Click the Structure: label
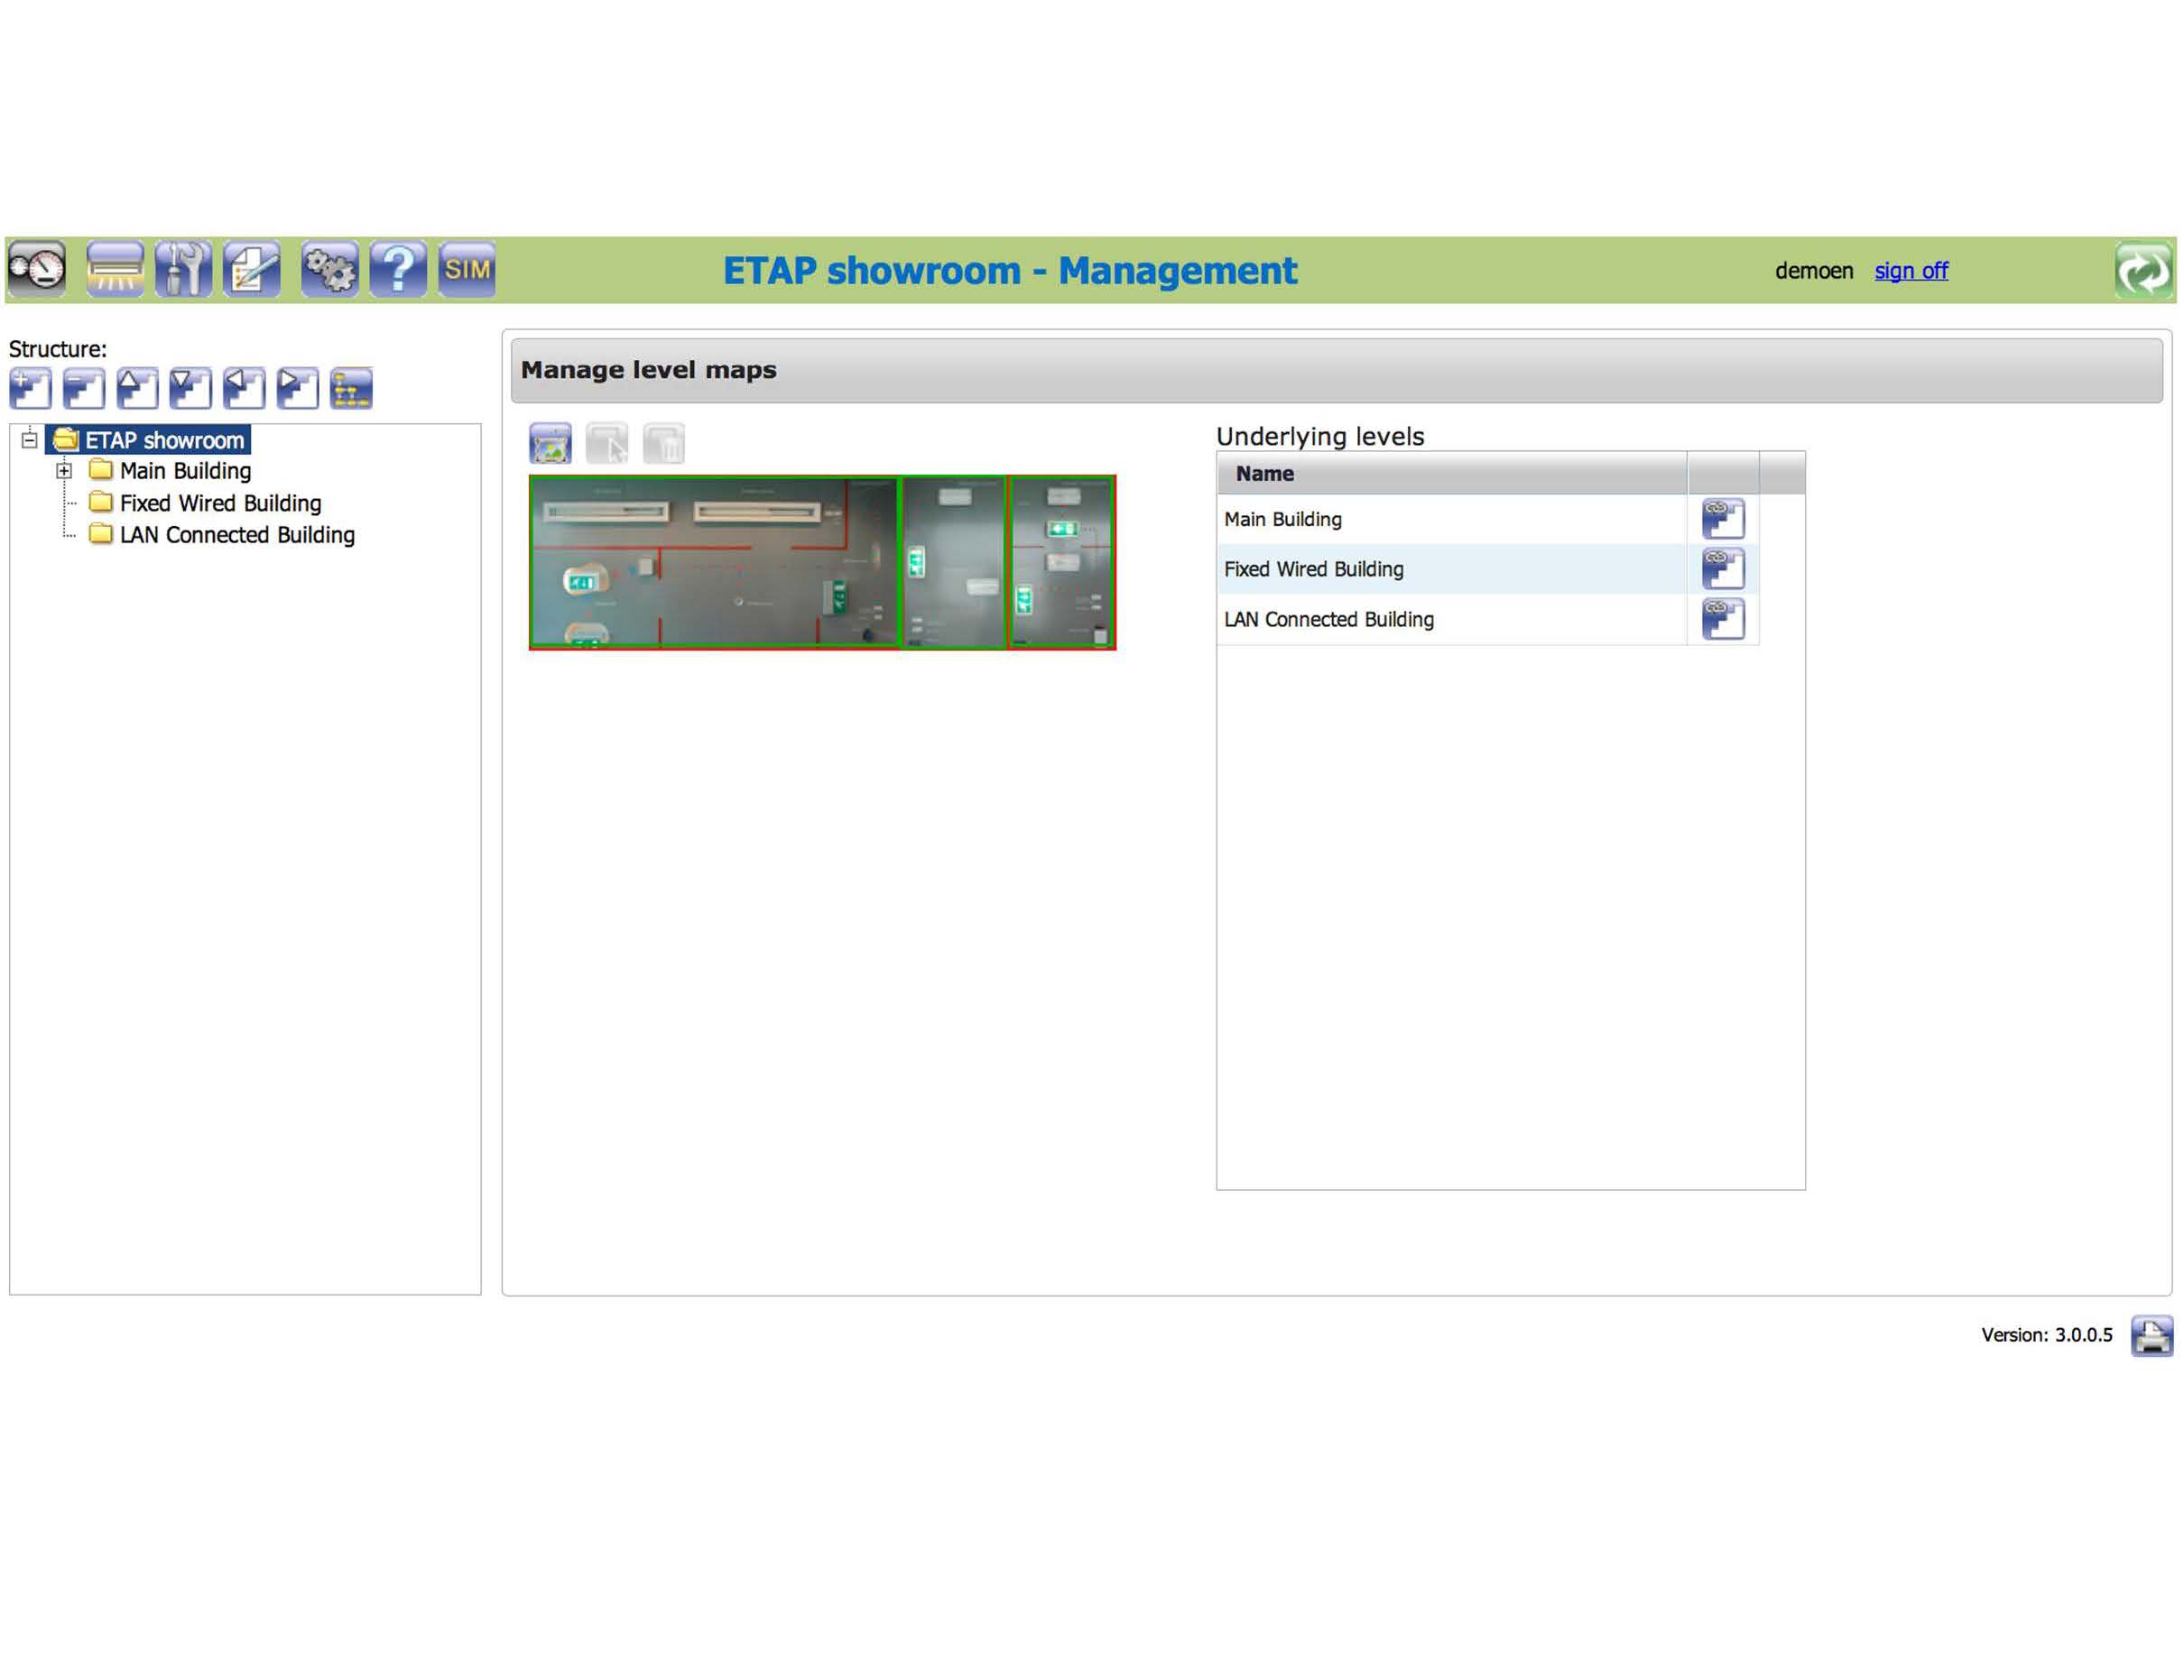 point(58,349)
